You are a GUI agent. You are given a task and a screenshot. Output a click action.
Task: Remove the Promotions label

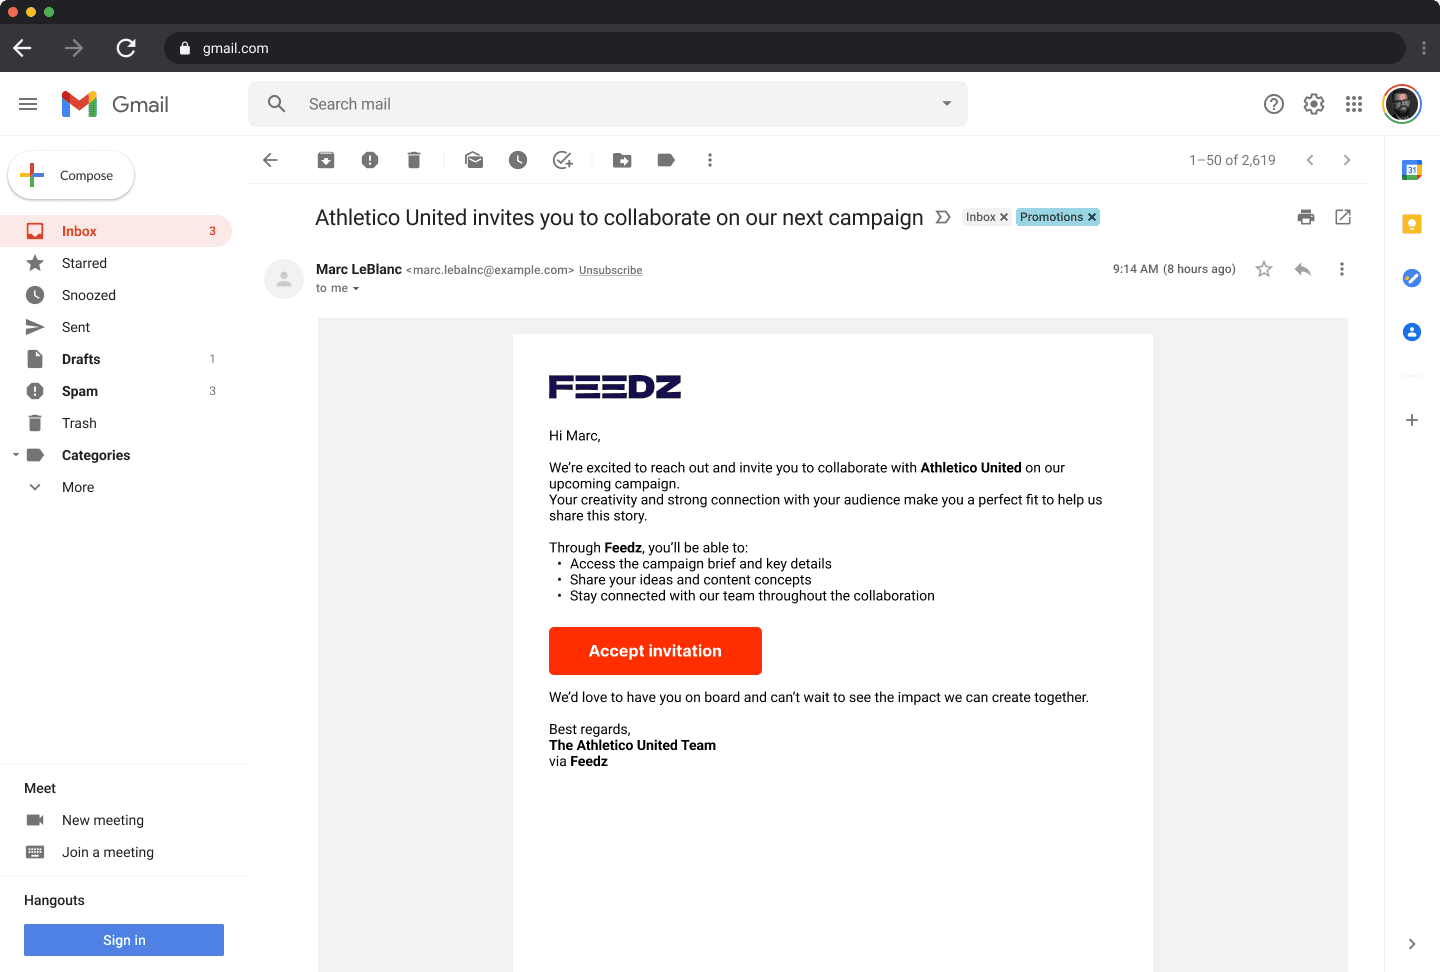click(x=1092, y=217)
